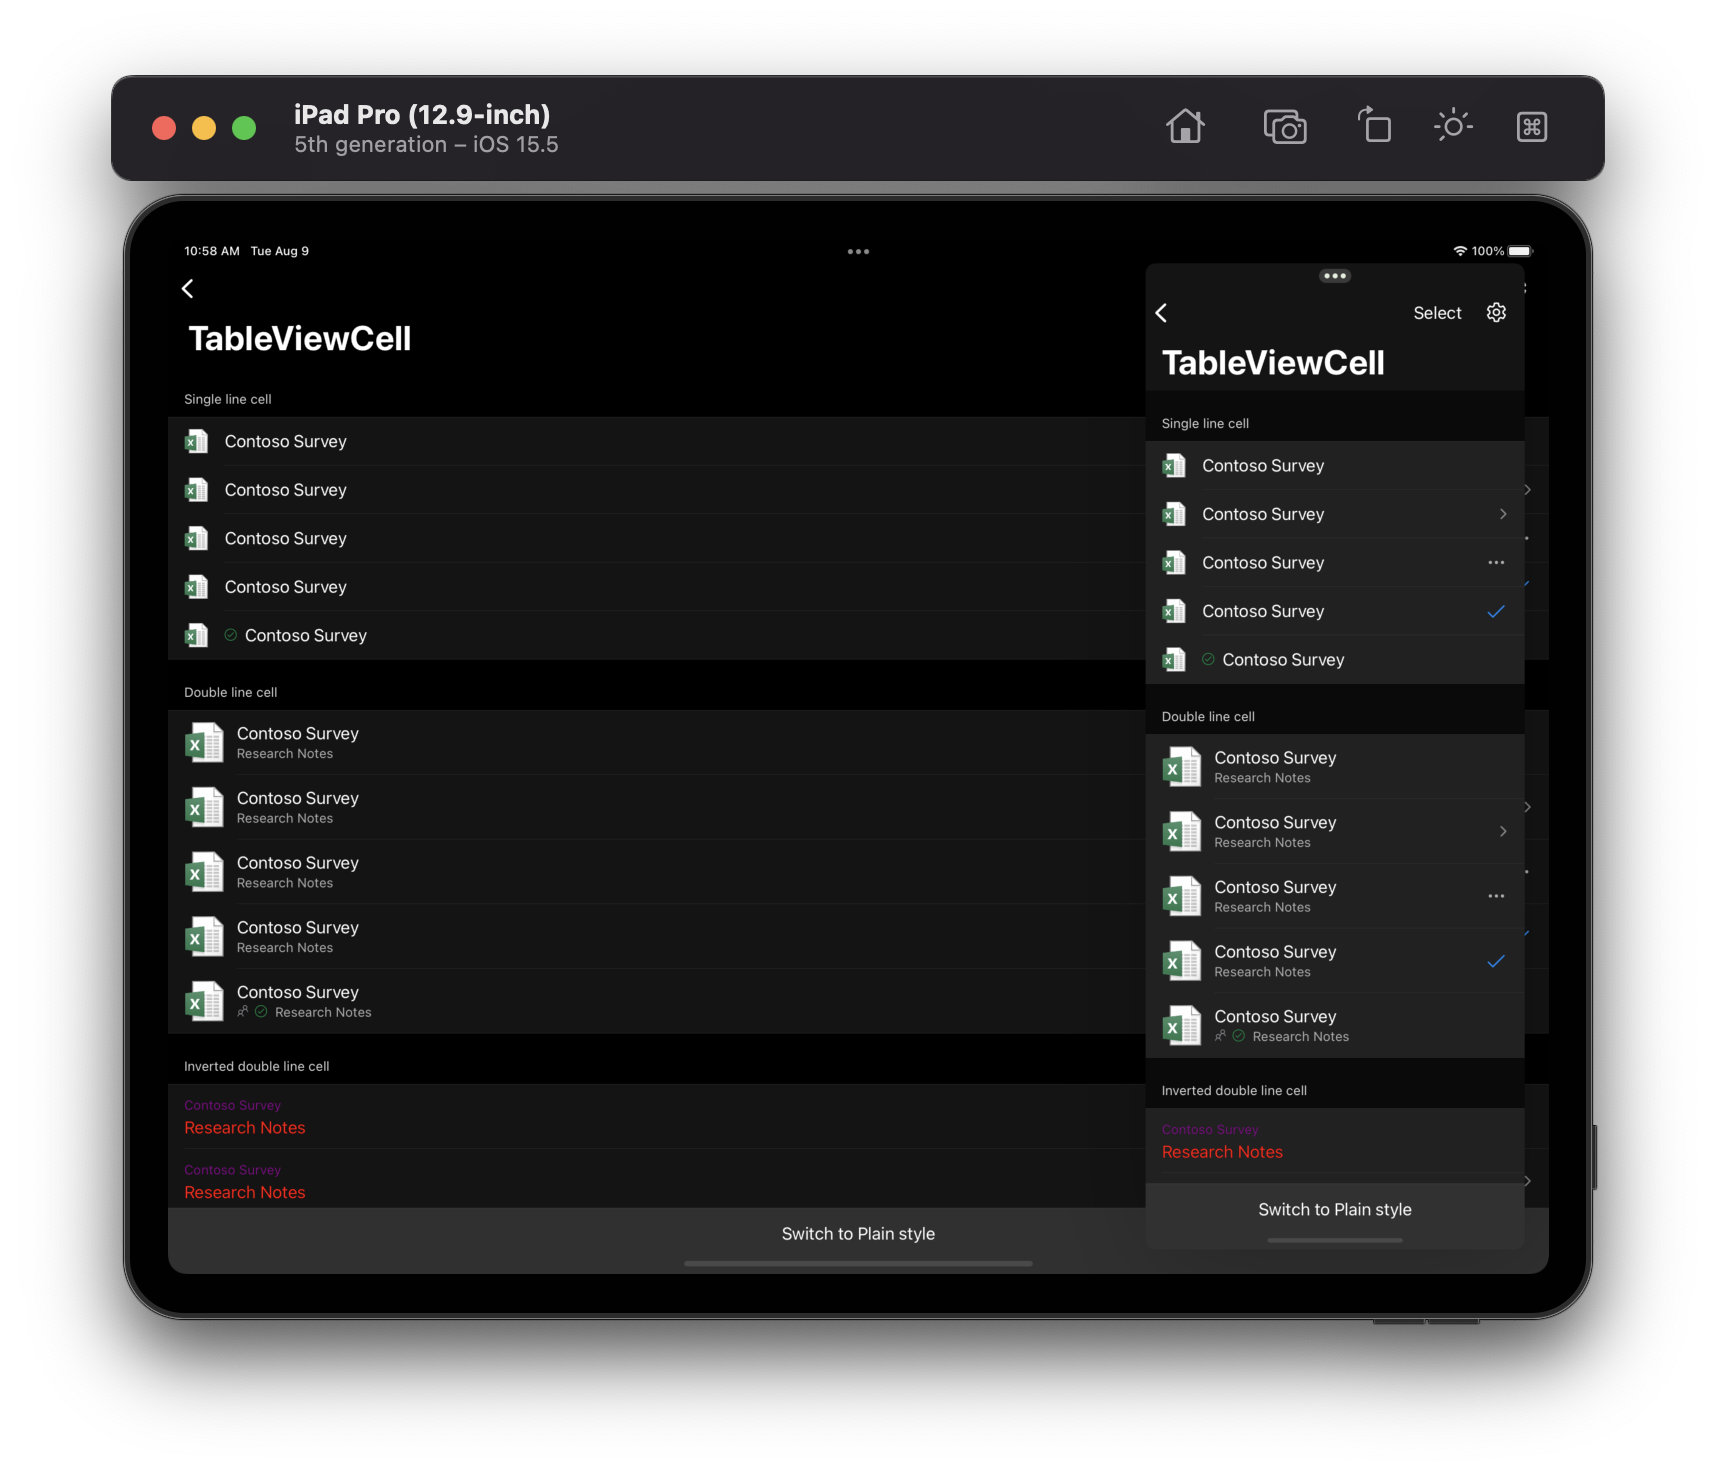Take a simulator screenshot
This screenshot has height=1480, width=1716.
(x=1285, y=127)
